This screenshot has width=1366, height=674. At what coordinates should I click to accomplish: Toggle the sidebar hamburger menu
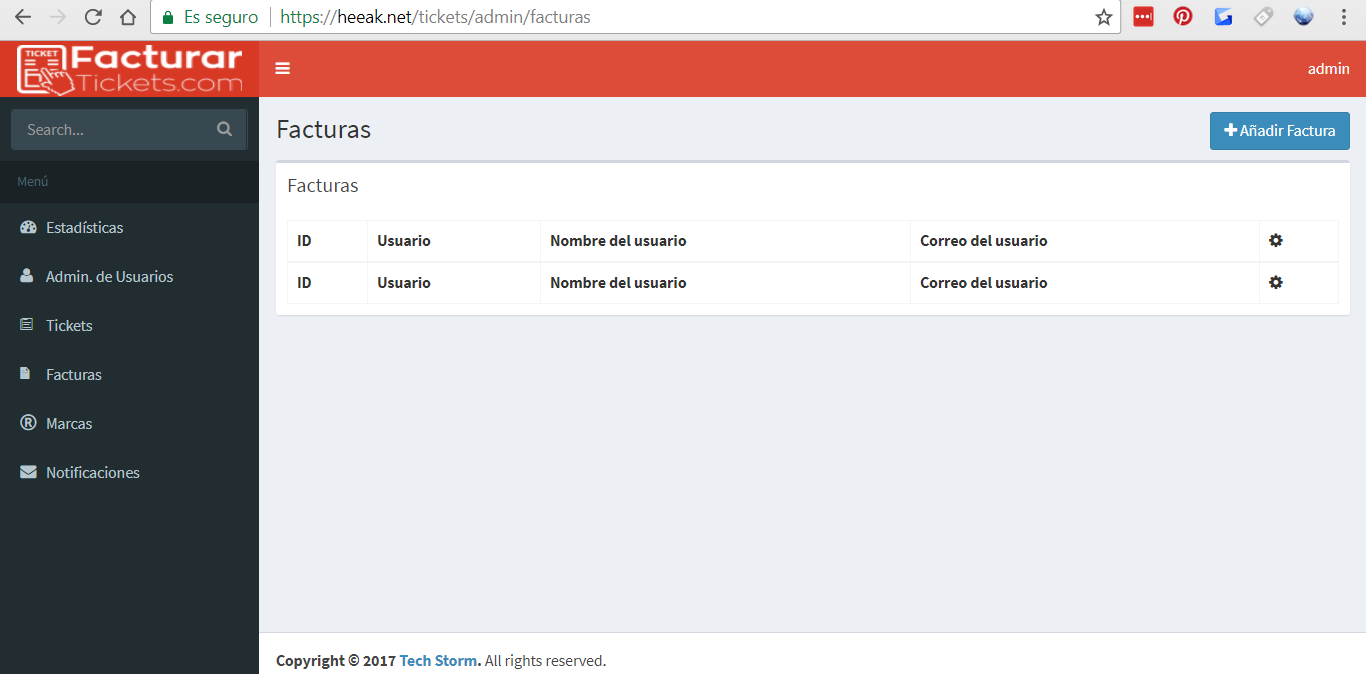(x=283, y=69)
